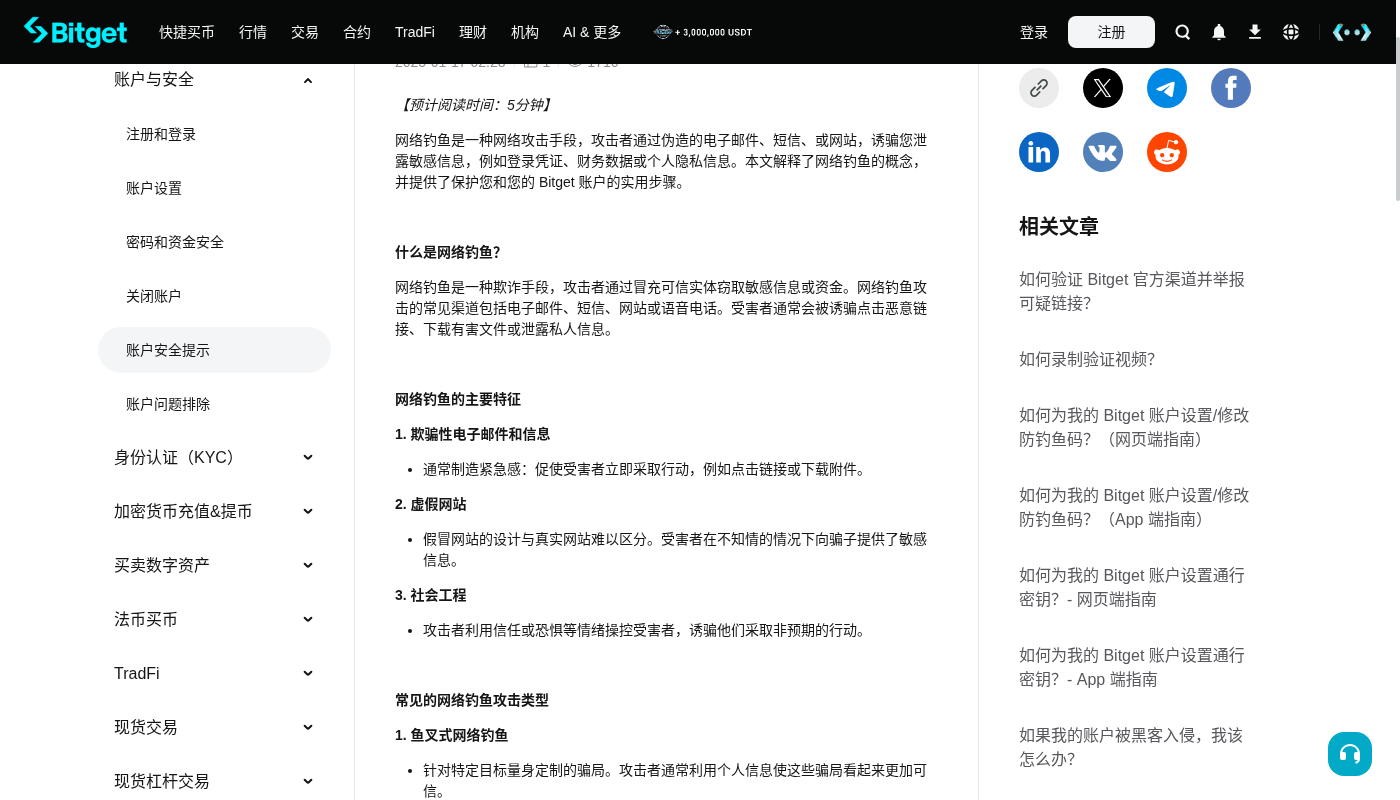Open article 如果我的账户被黑客入侵
The height and width of the screenshot is (800, 1400).
pyautogui.click(x=1131, y=747)
